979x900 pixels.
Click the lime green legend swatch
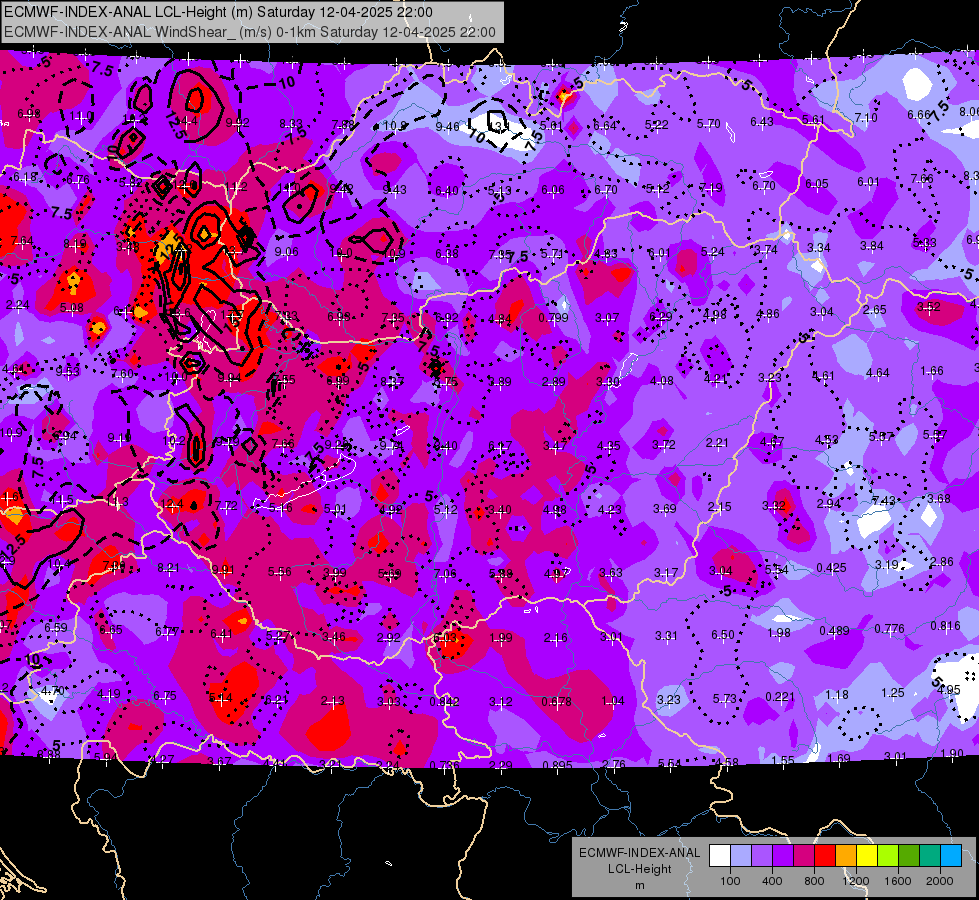pos(888,856)
